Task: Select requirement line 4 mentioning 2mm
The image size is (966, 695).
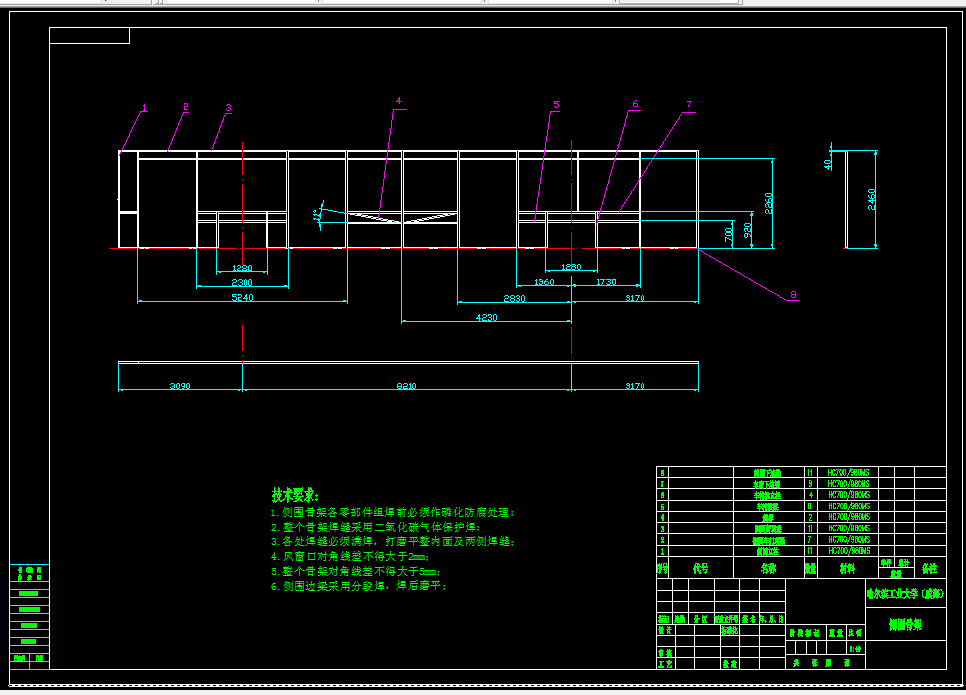Action: click(x=351, y=556)
